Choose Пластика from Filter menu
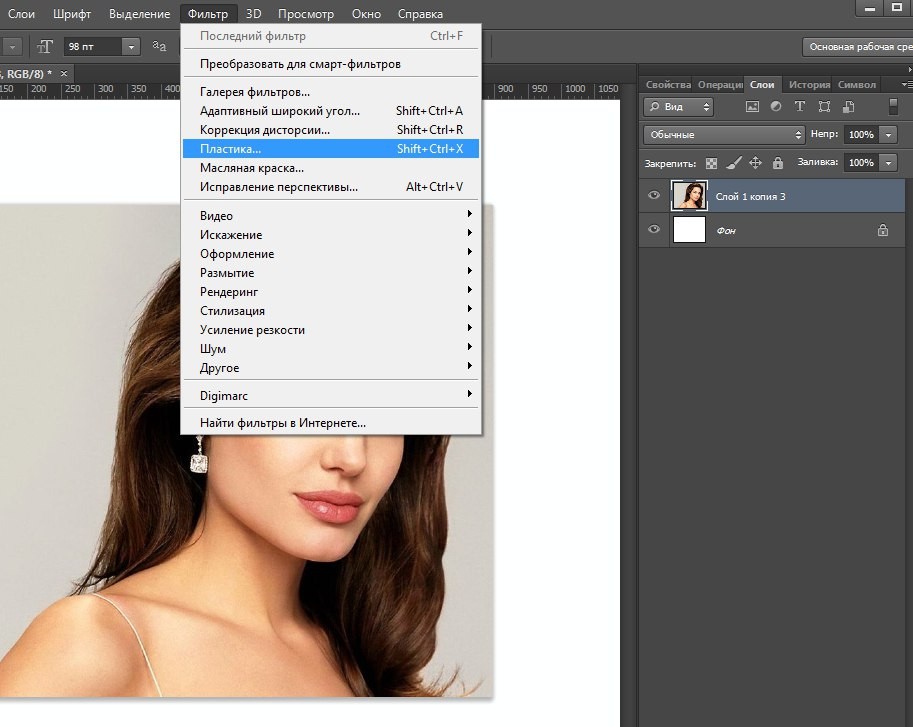Image resolution: width=913 pixels, height=727 pixels. point(331,148)
